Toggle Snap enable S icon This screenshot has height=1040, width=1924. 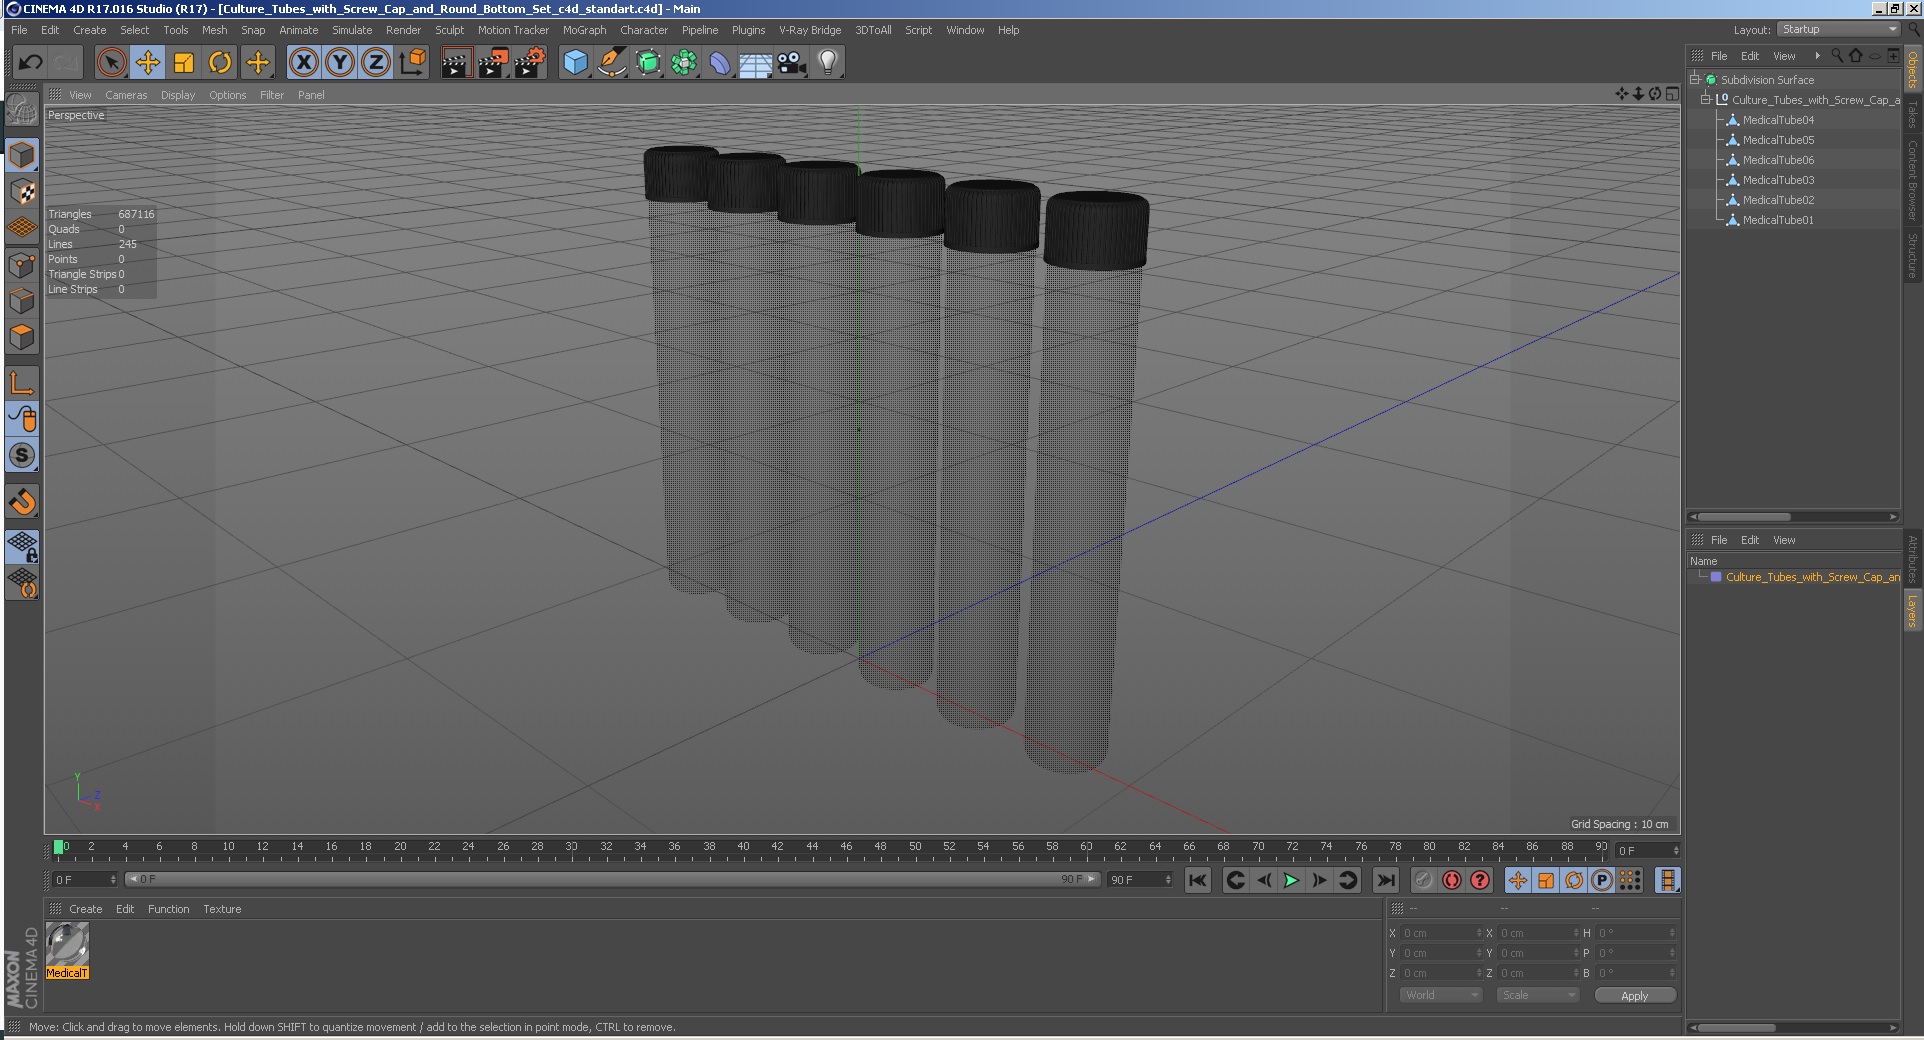coord(22,455)
